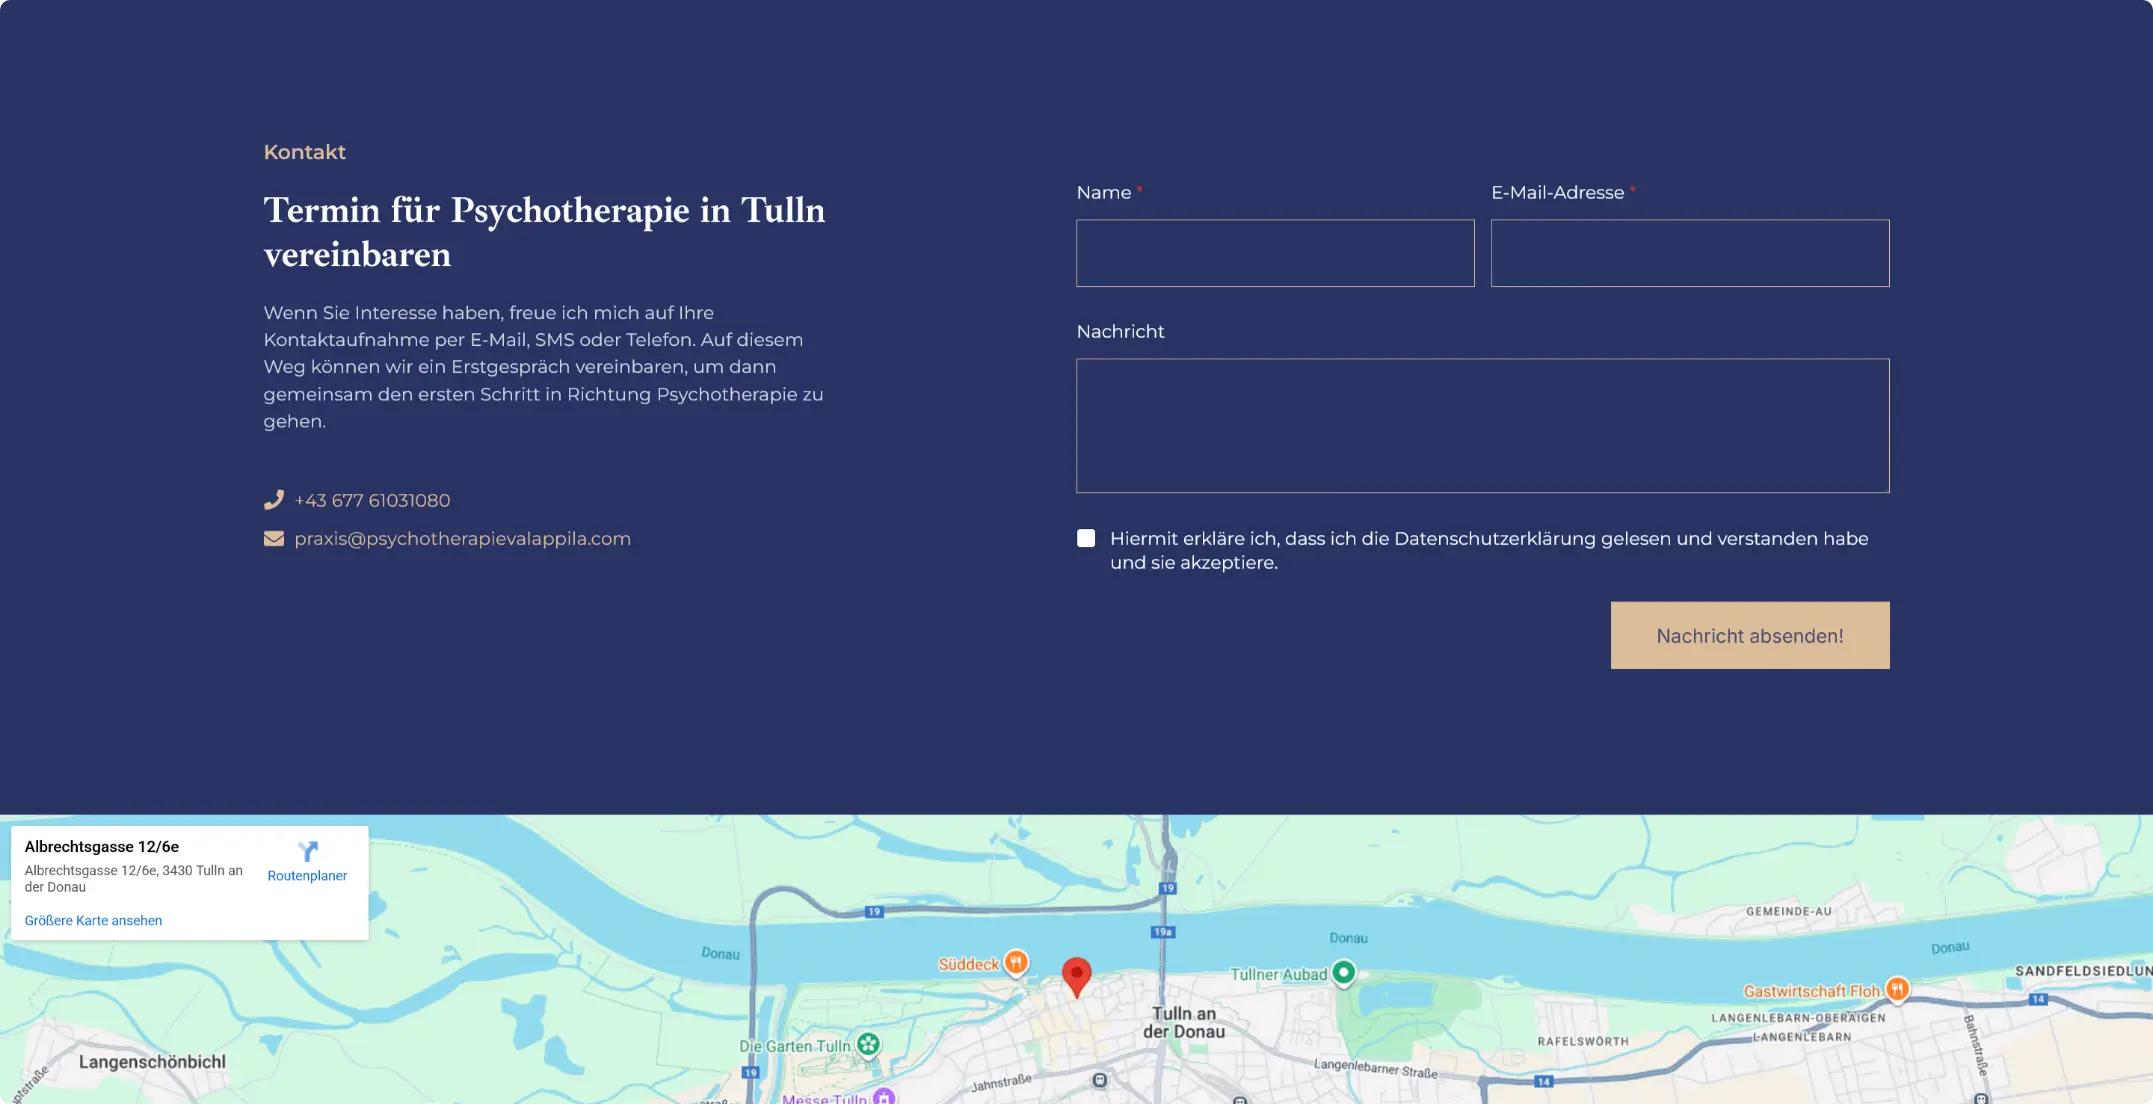This screenshot has height=1104, width=2153.
Task: Click the Routenplaner link text
Action: (x=307, y=875)
